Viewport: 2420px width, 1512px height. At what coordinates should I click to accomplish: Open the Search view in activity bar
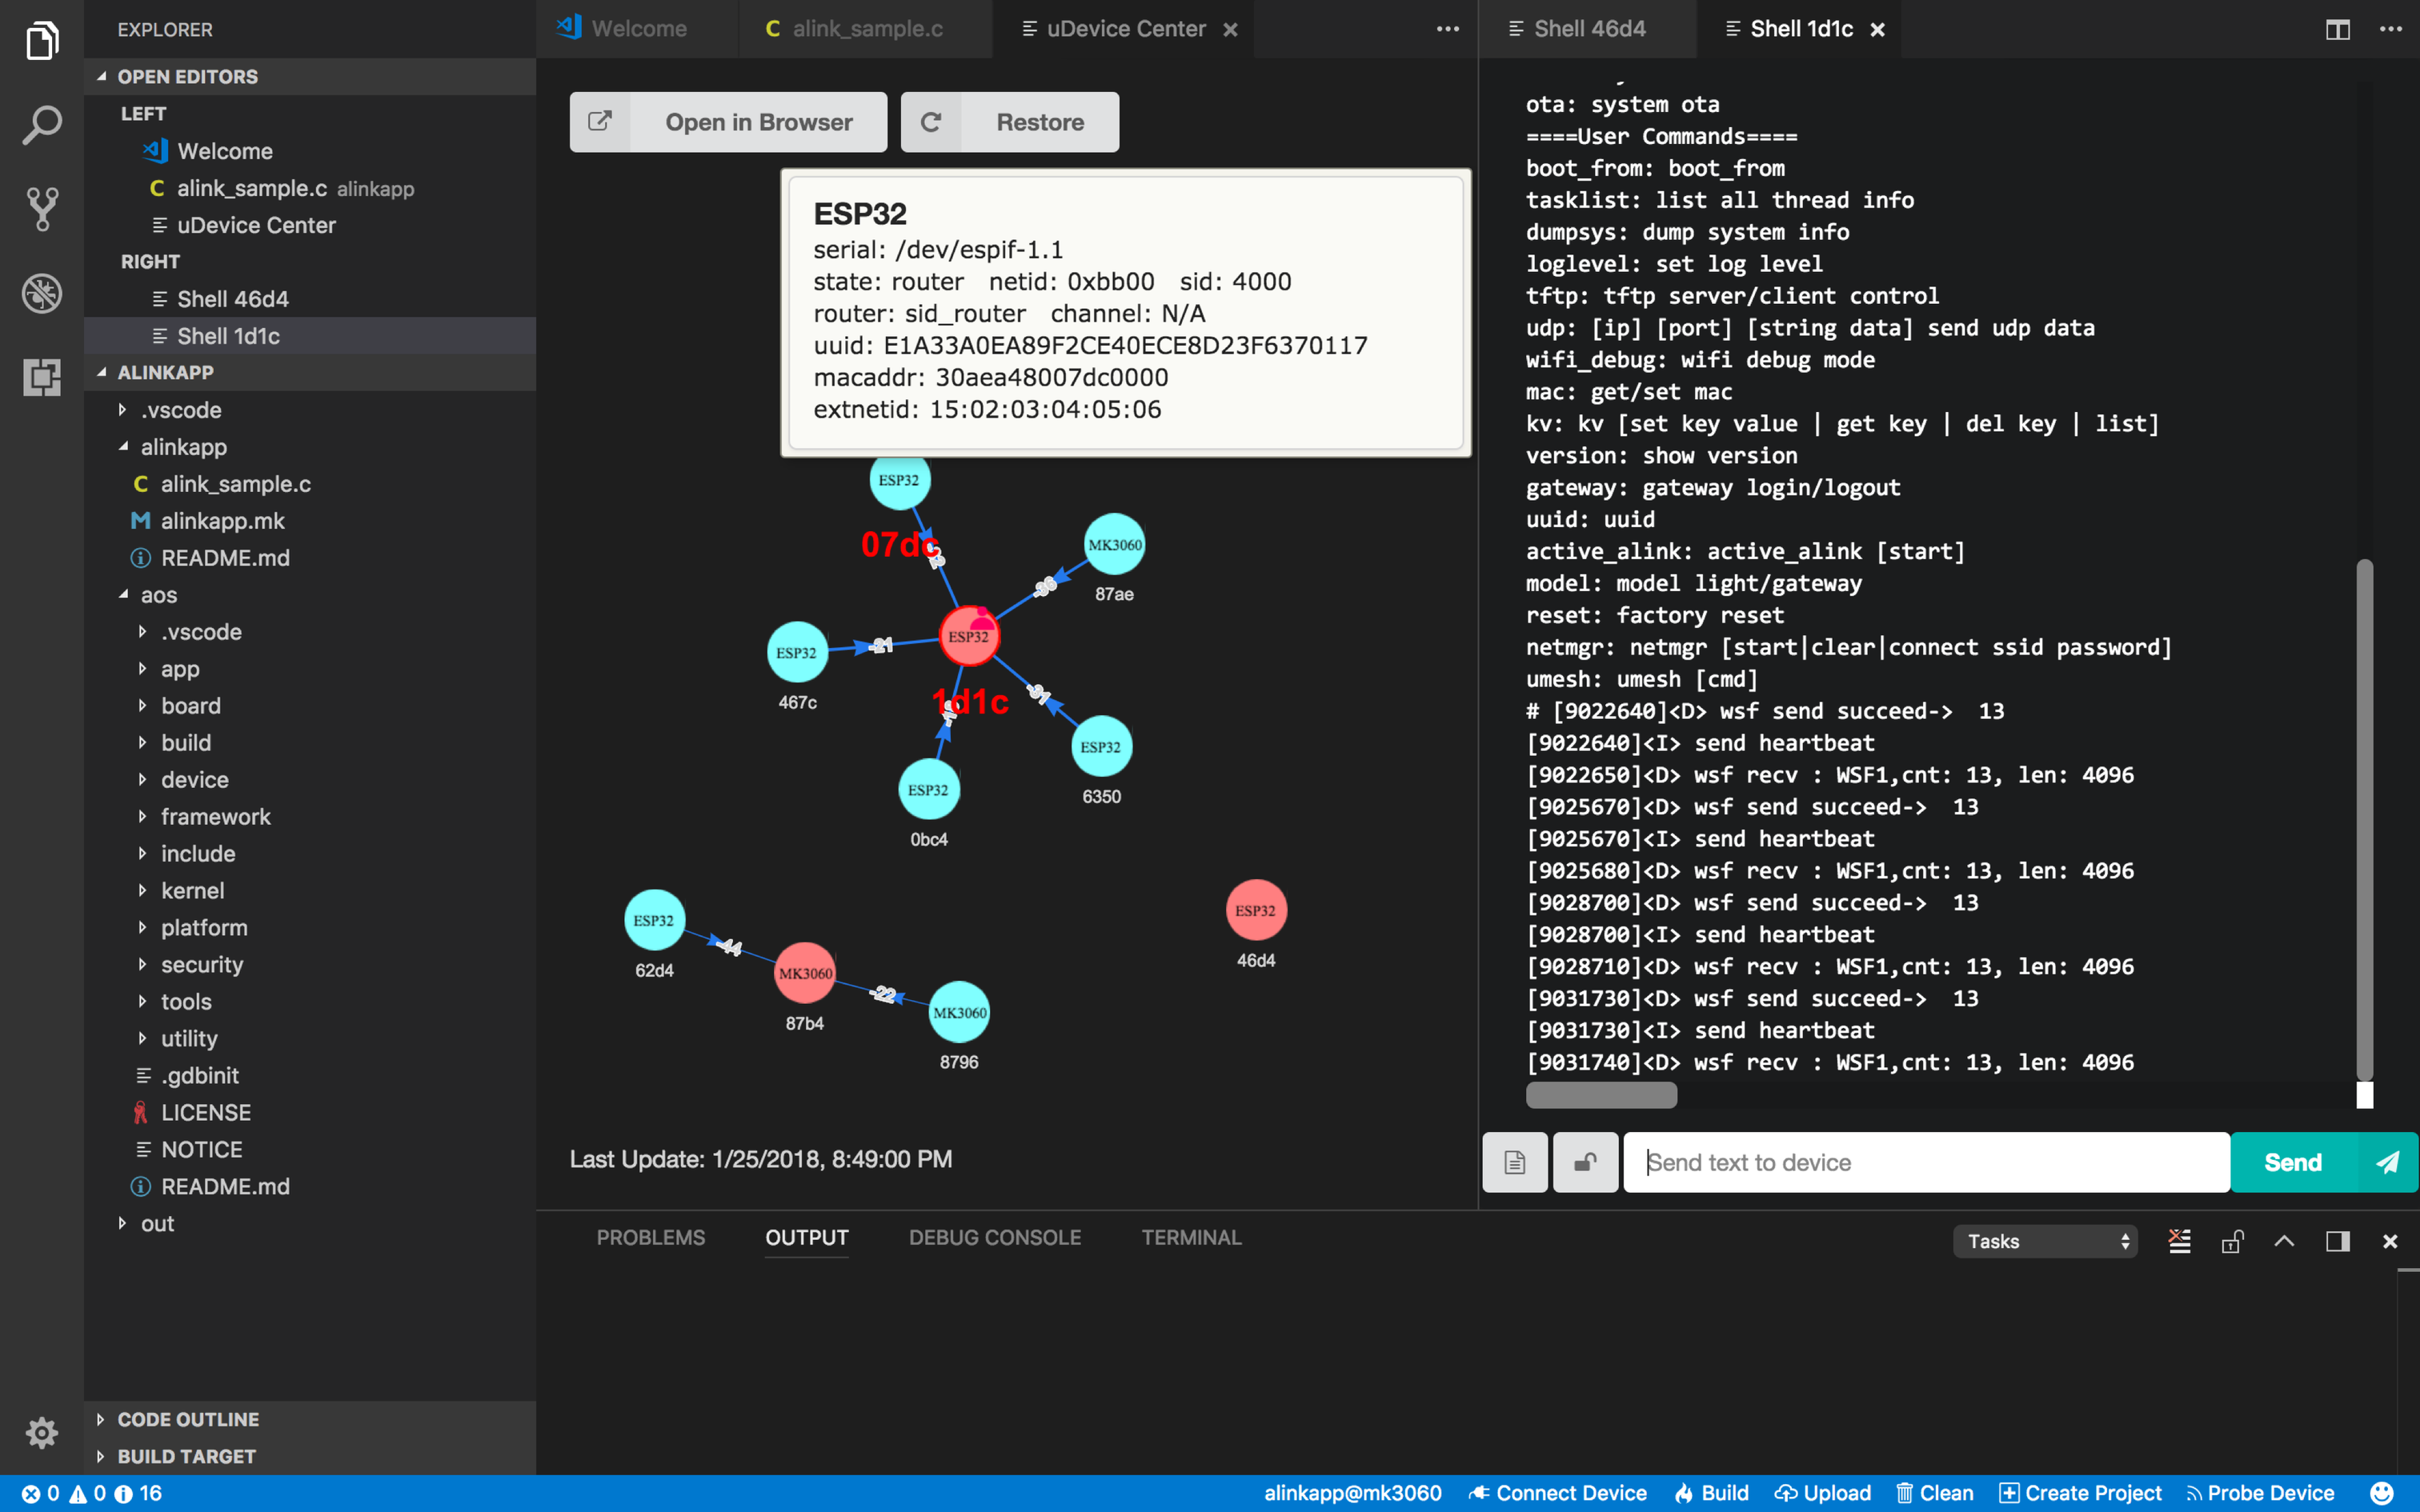pos(41,125)
